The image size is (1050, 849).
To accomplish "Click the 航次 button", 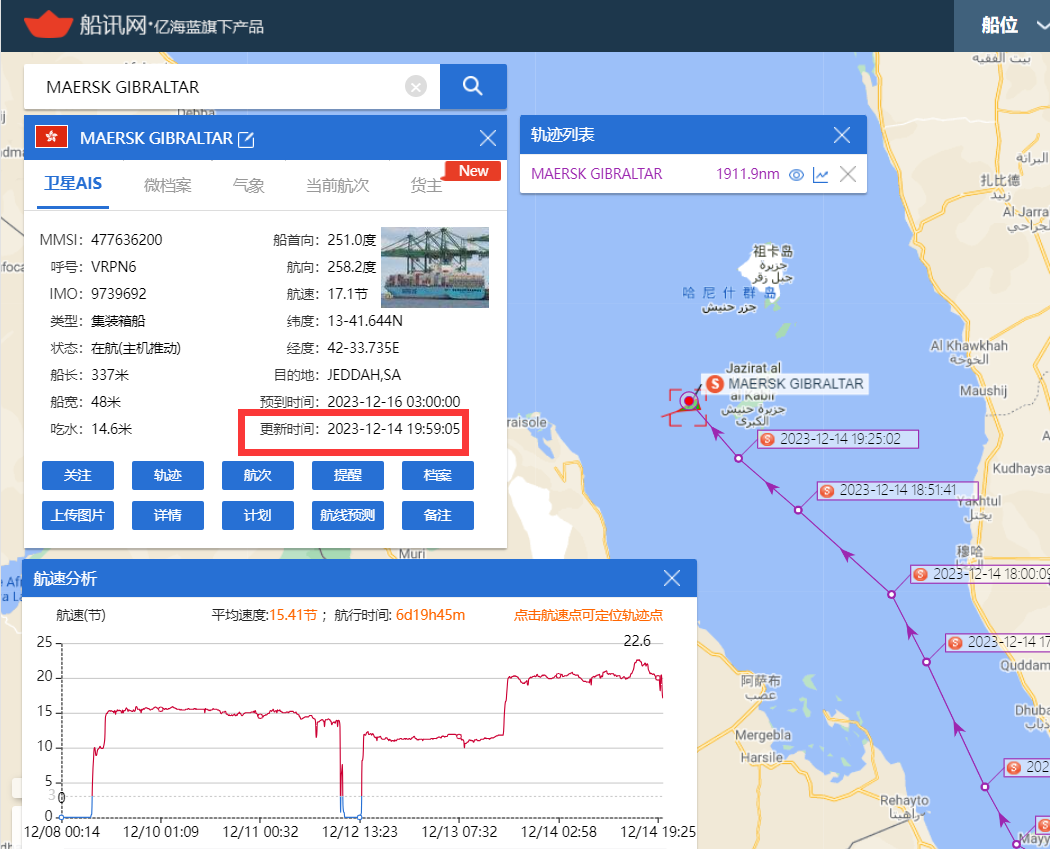I will click(258, 475).
